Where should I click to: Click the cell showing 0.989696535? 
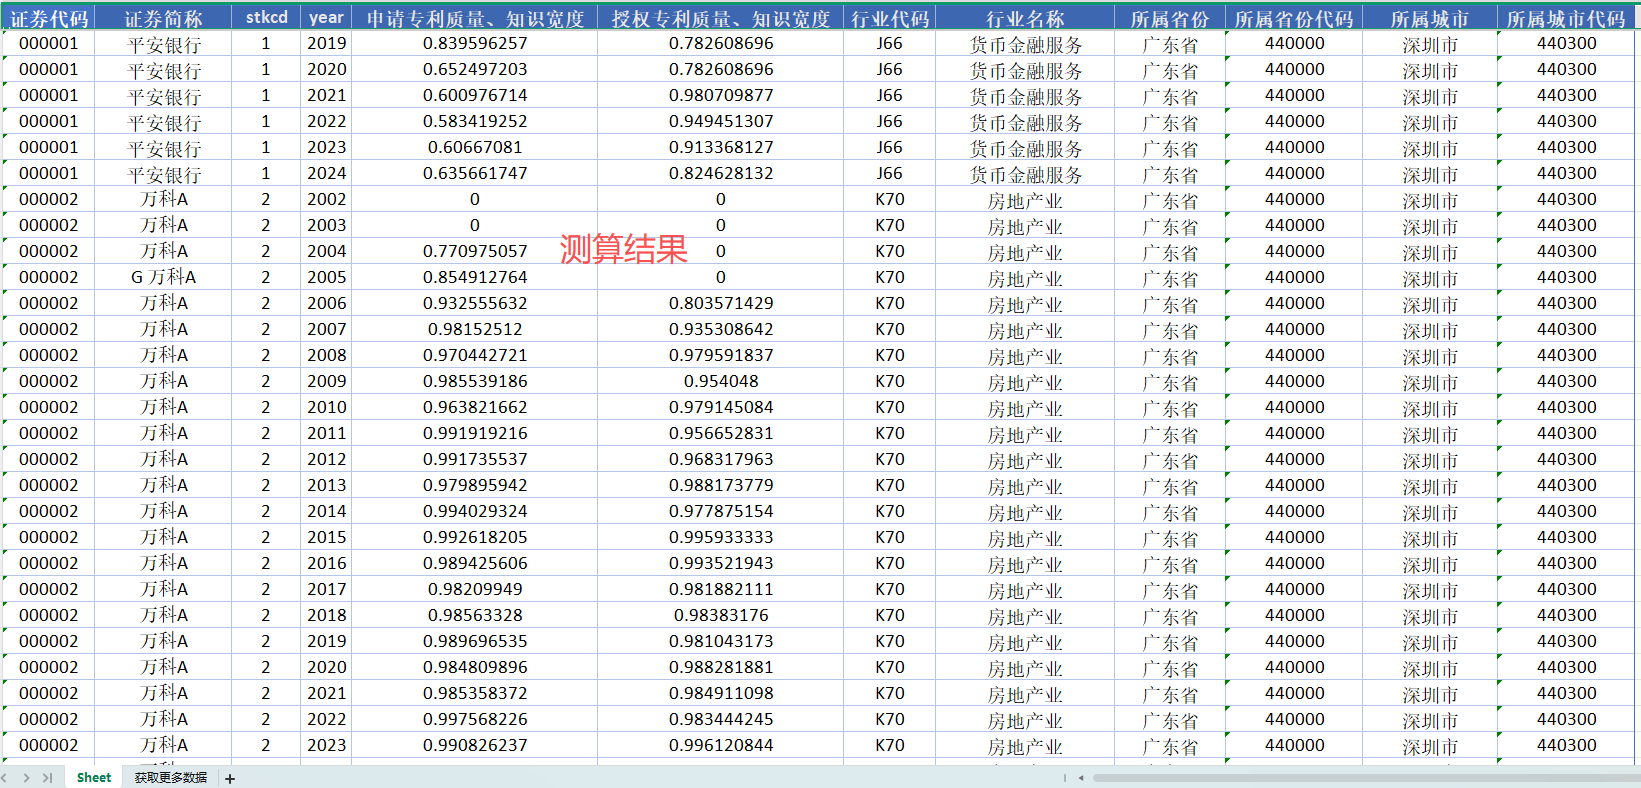tap(475, 641)
